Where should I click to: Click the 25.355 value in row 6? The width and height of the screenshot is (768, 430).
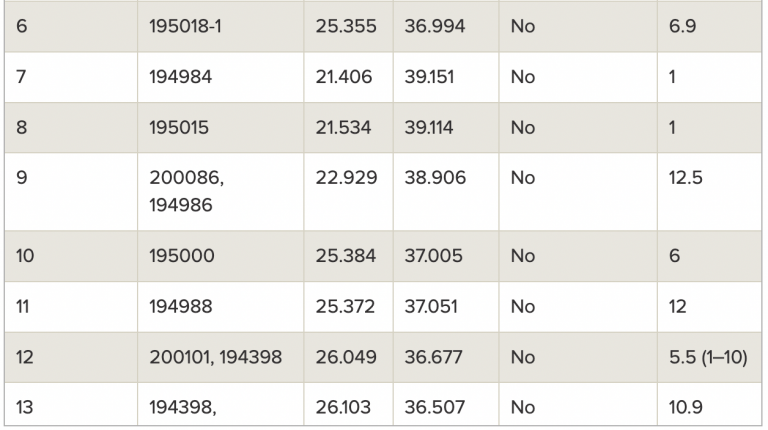[346, 26]
